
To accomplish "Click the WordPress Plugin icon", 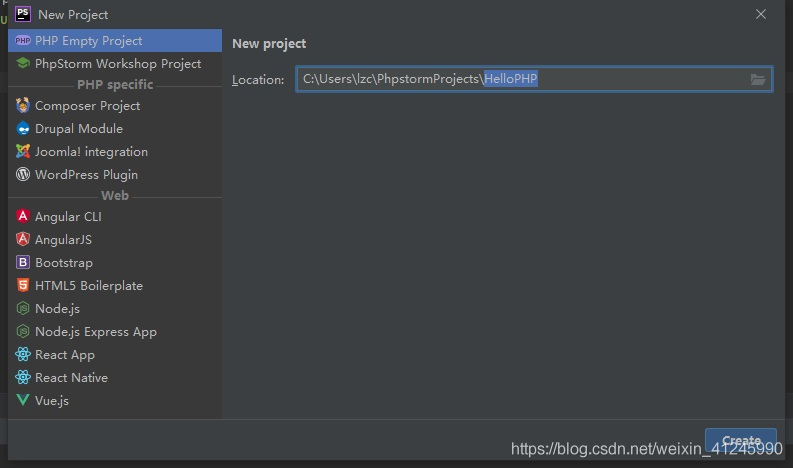I will (x=23, y=175).
